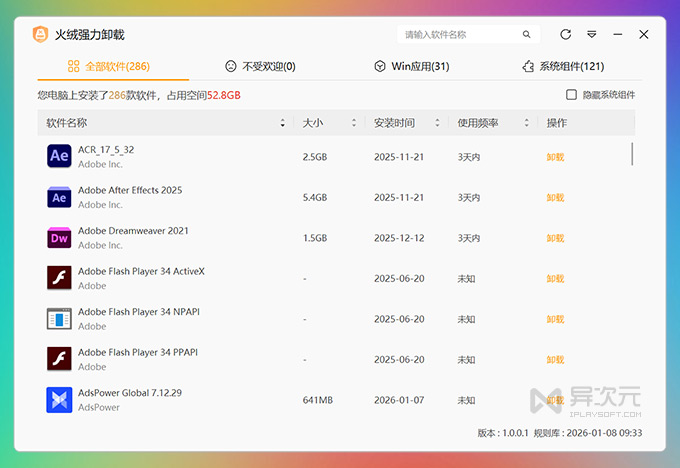Screen dimensions: 680x468
Task: Click the 规则库 2026-01-08 09:33 text
Action: pyautogui.click(x=588, y=433)
